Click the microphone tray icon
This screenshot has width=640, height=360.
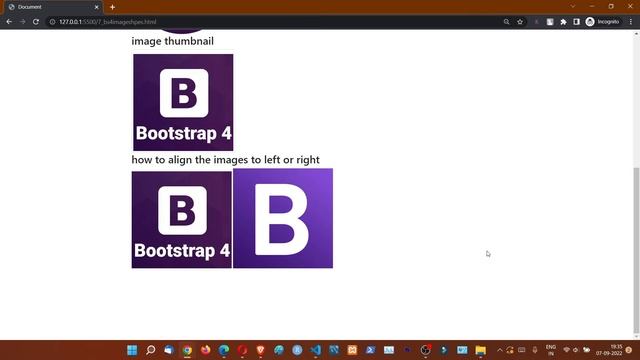point(535,350)
